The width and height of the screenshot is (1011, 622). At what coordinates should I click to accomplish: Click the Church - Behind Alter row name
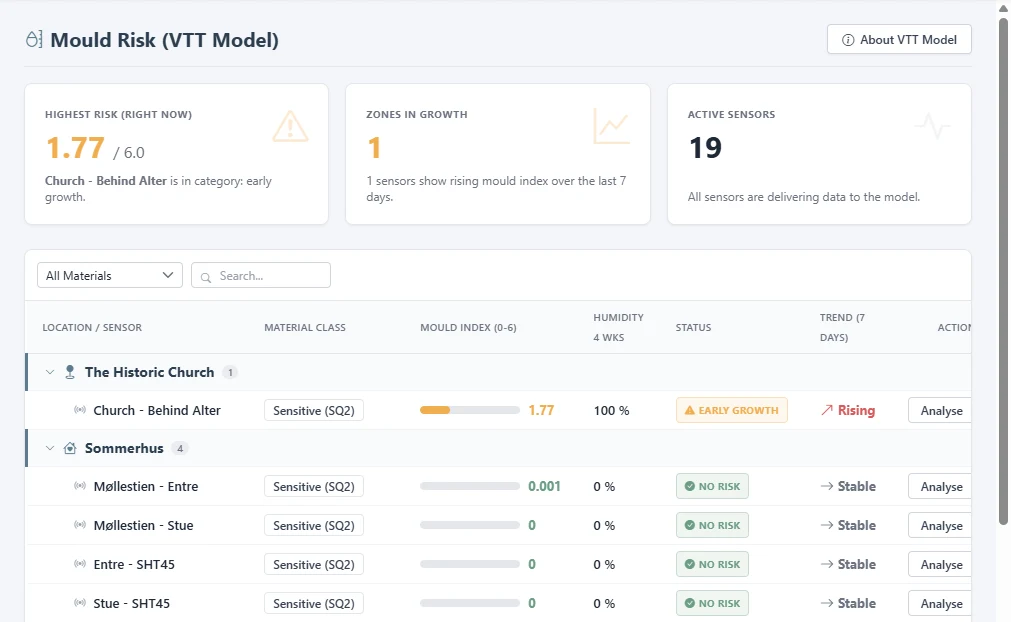click(x=157, y=410)
